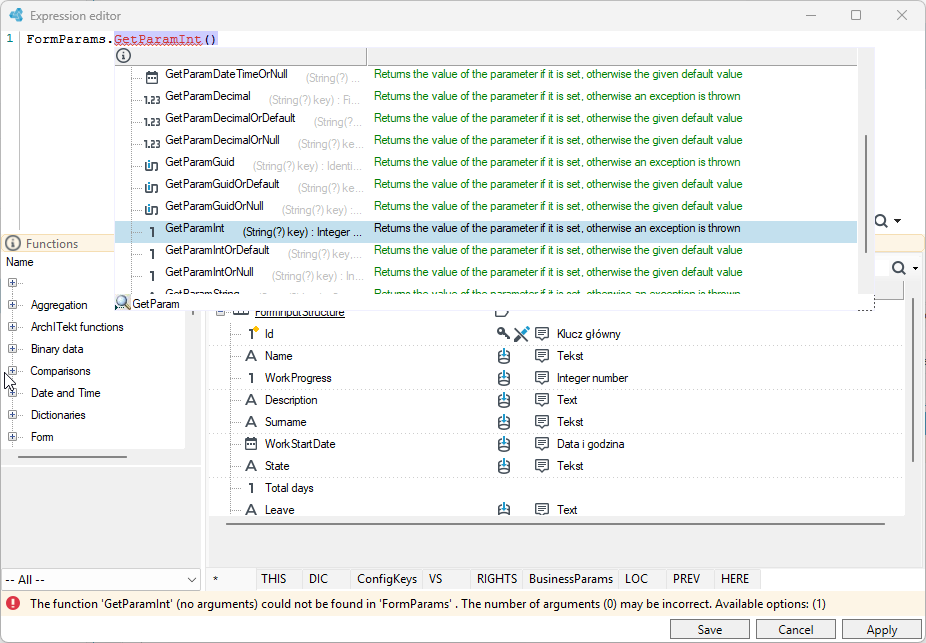Cancel the expression editor dialog

click(795, 630)
